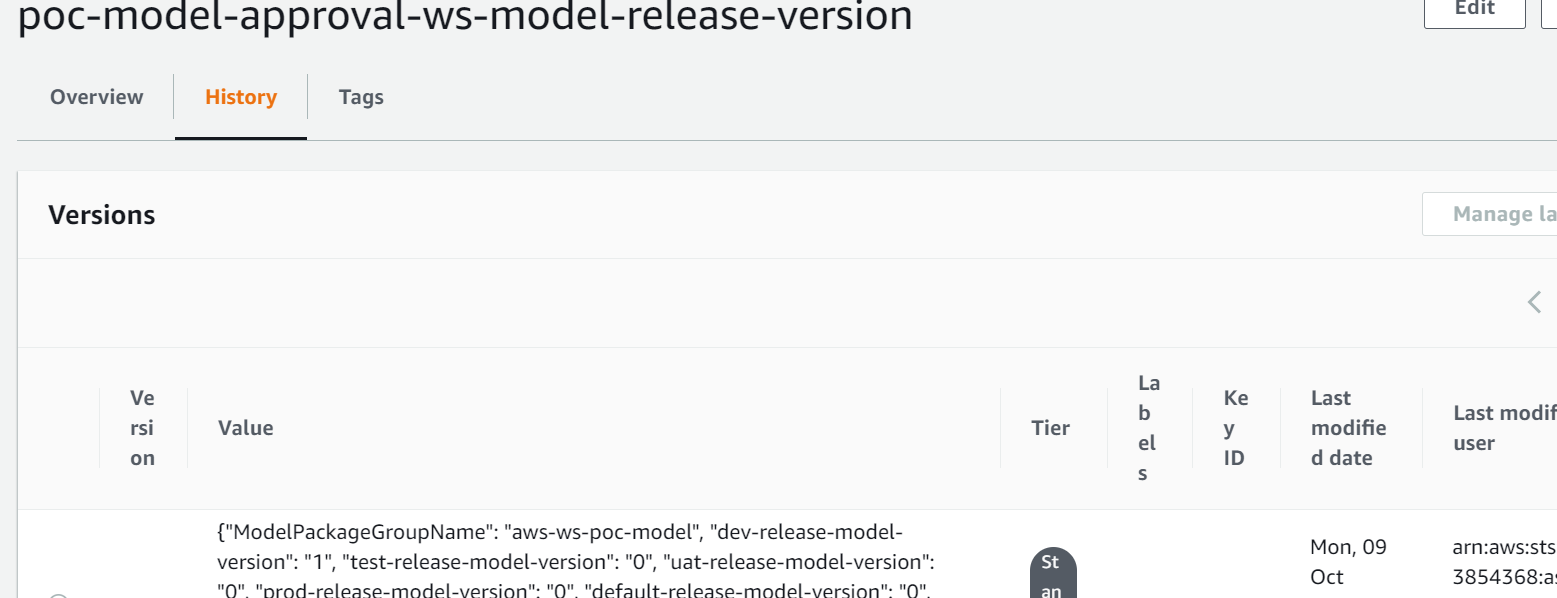This screenshot has height=598, width=1557.
Task: Open the Tags tab
Action: (361, 96)
